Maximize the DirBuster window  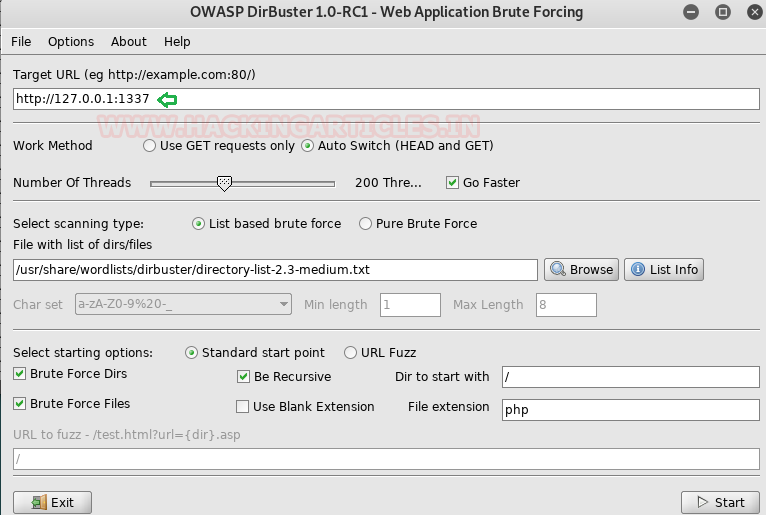[x=723, y=12]
